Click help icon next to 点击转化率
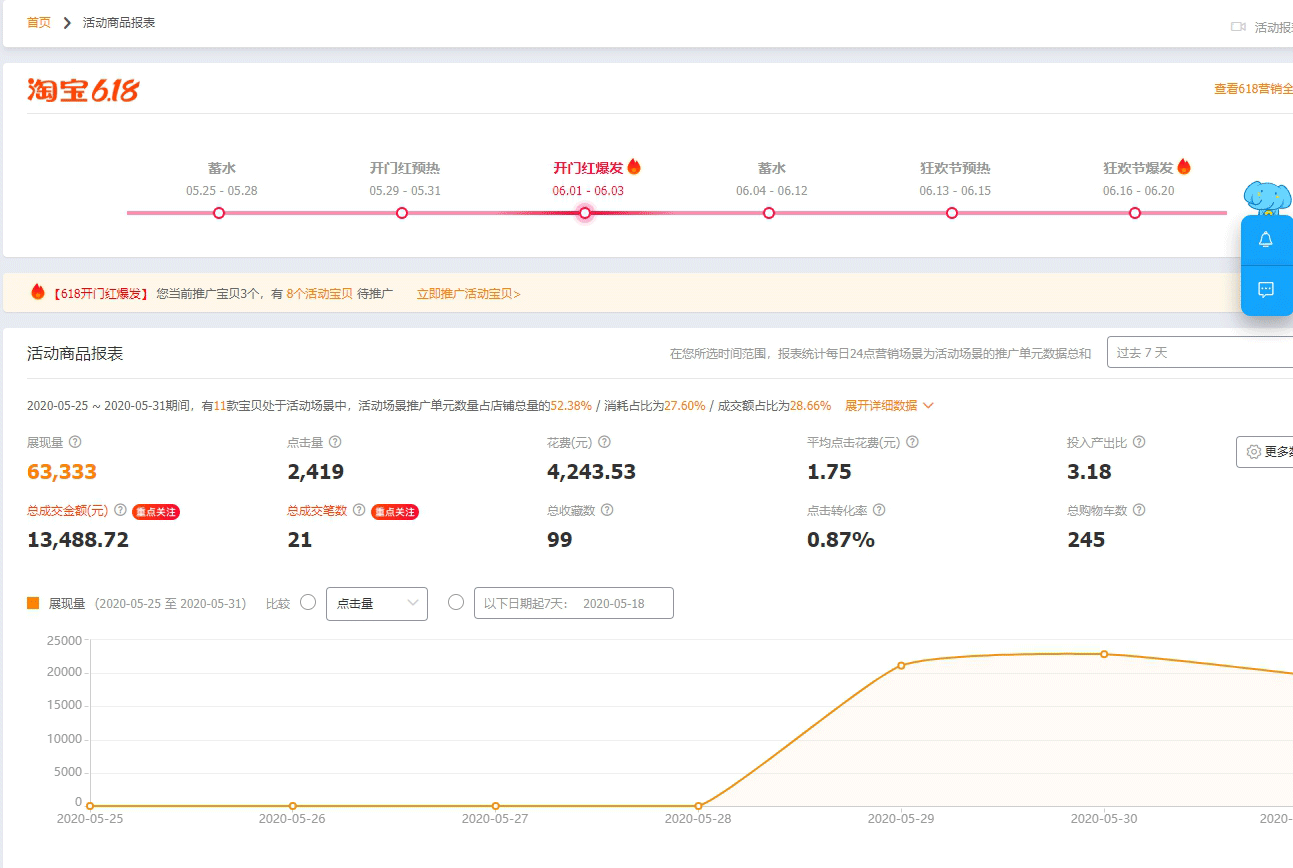The width and height of the screenshot is (1293, 868). [x=879, y=510]
